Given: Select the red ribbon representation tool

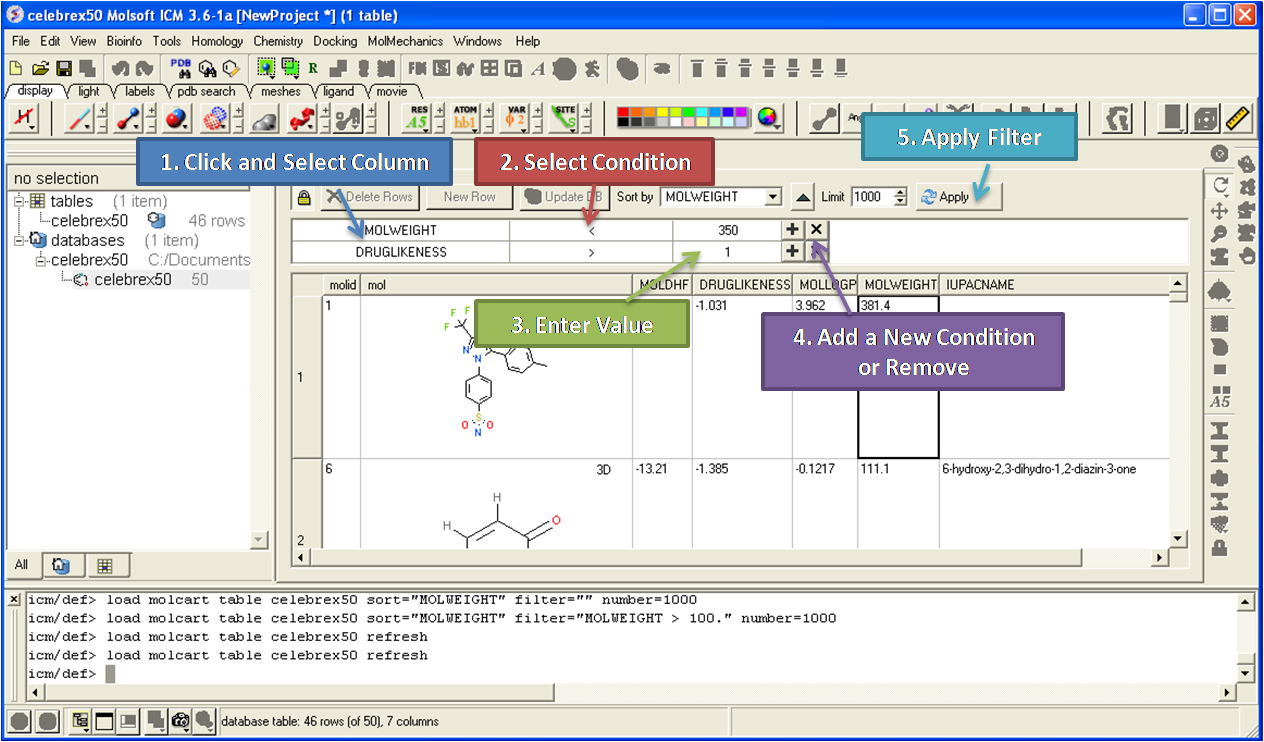Looking at the screenshot, I should (301, 118).
